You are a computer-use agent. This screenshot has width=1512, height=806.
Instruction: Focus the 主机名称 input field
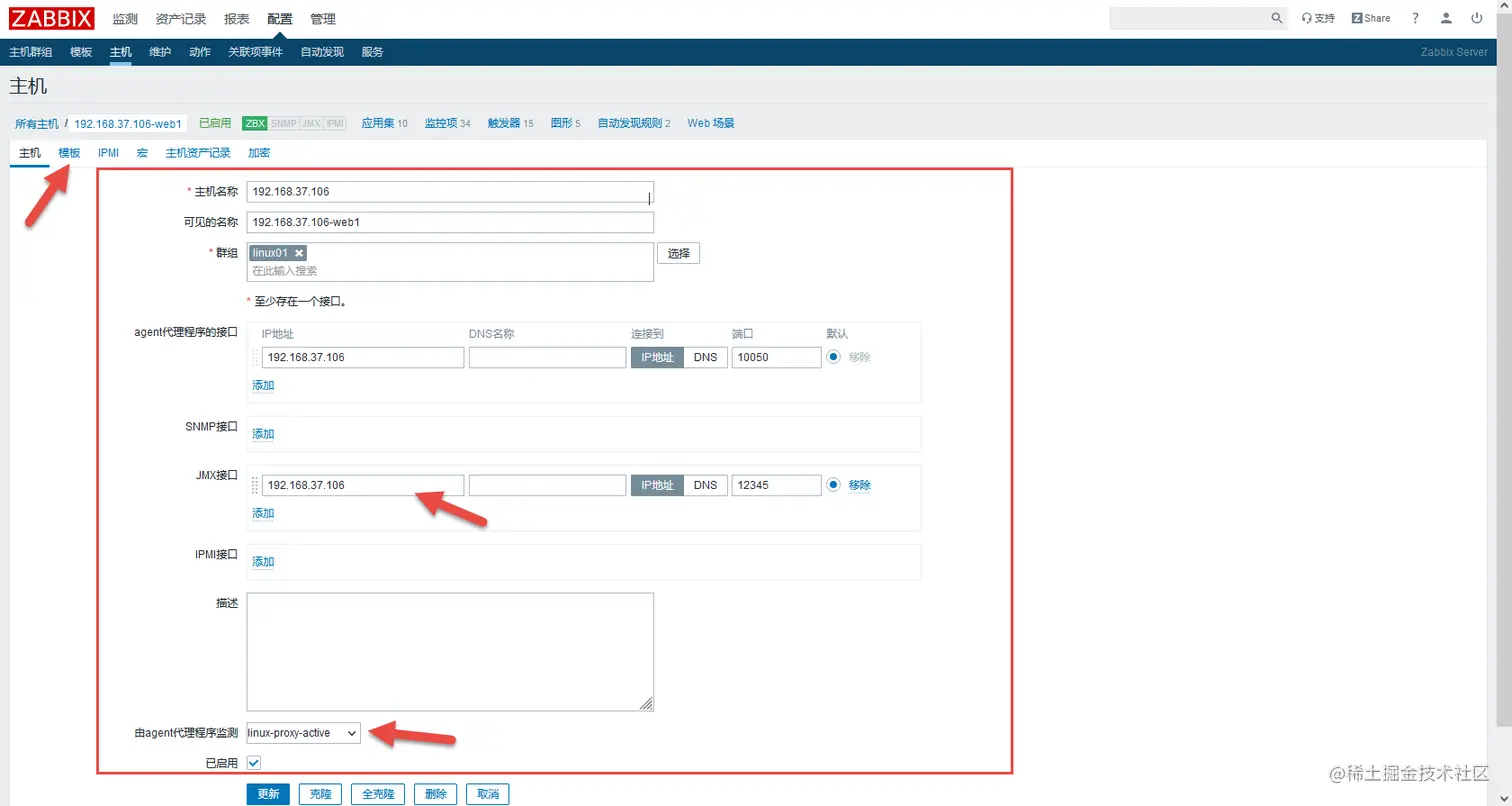450,192
